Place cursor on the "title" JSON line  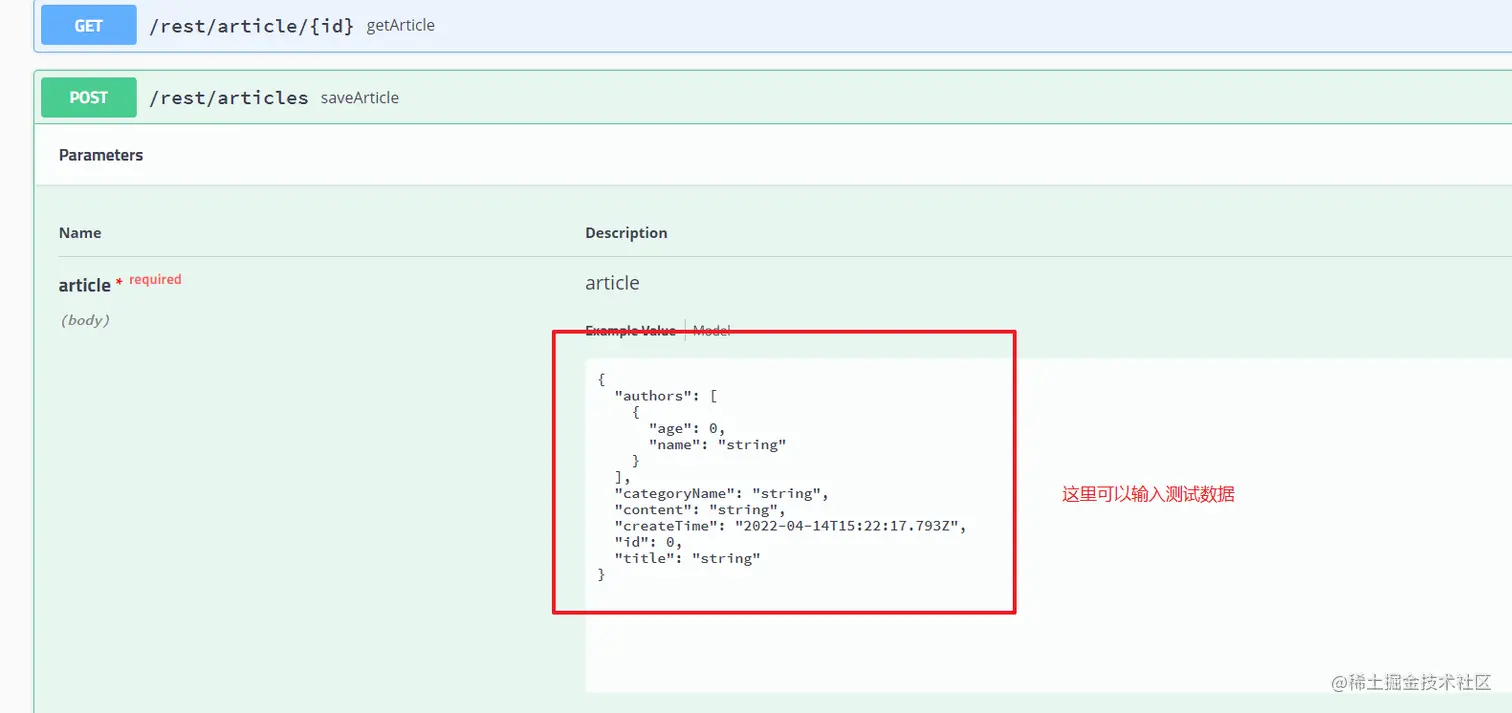click(x=687, y=558)
